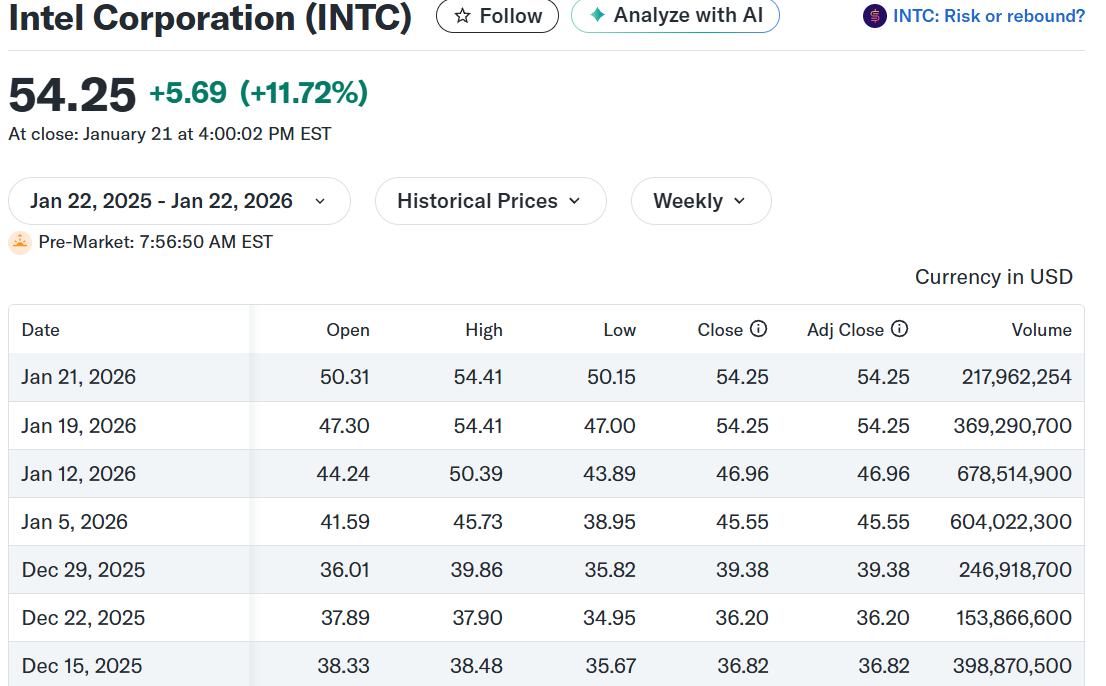Screen dimensions: 1106x686
Task: Click the 217,962,254 volume value
Action: point(1016,377)
